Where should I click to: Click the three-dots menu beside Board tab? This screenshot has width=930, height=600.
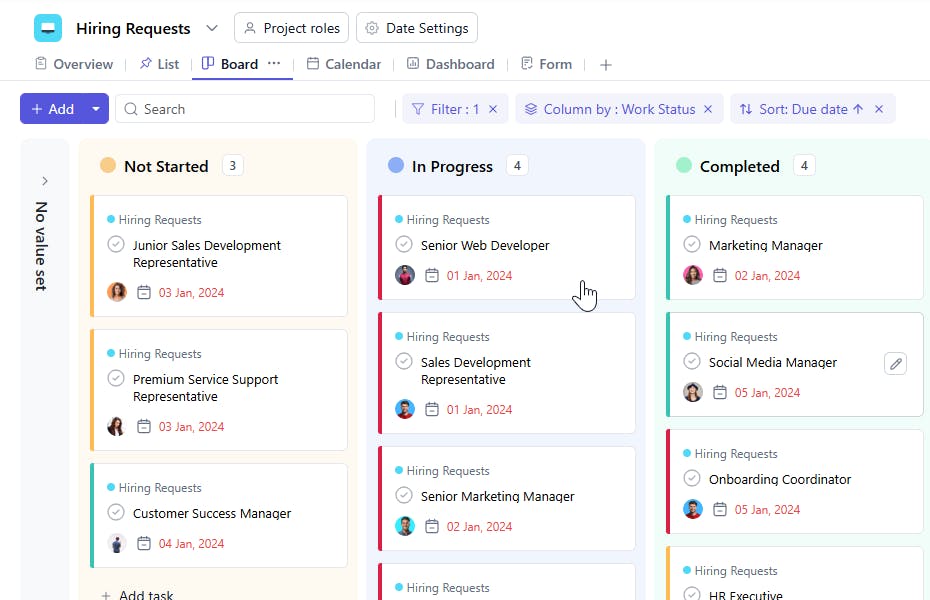[274, 64]
